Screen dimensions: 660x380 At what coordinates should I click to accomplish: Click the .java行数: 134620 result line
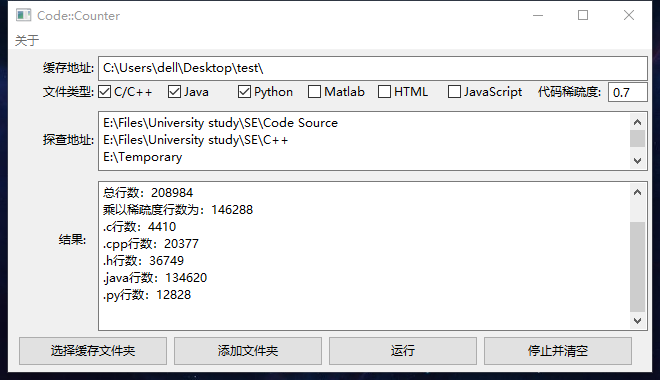[155, 278]
